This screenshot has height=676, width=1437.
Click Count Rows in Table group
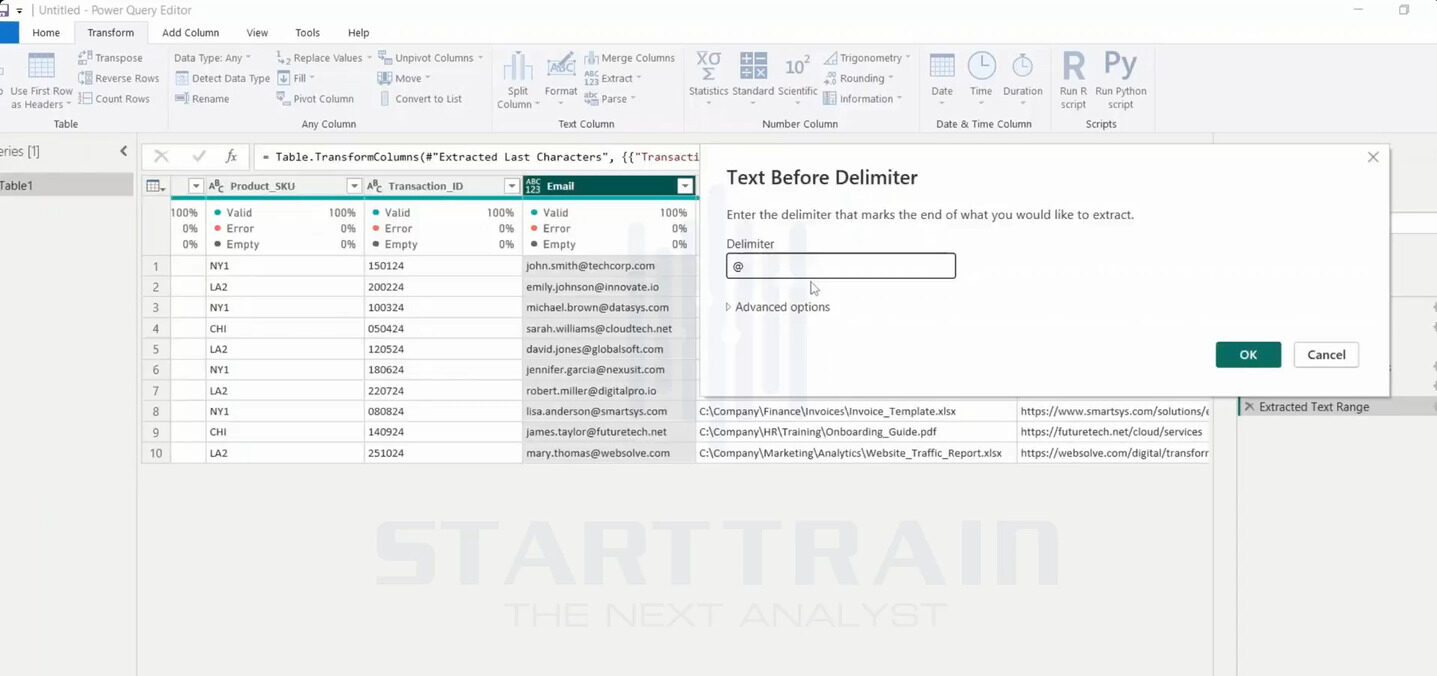point(114,99)
